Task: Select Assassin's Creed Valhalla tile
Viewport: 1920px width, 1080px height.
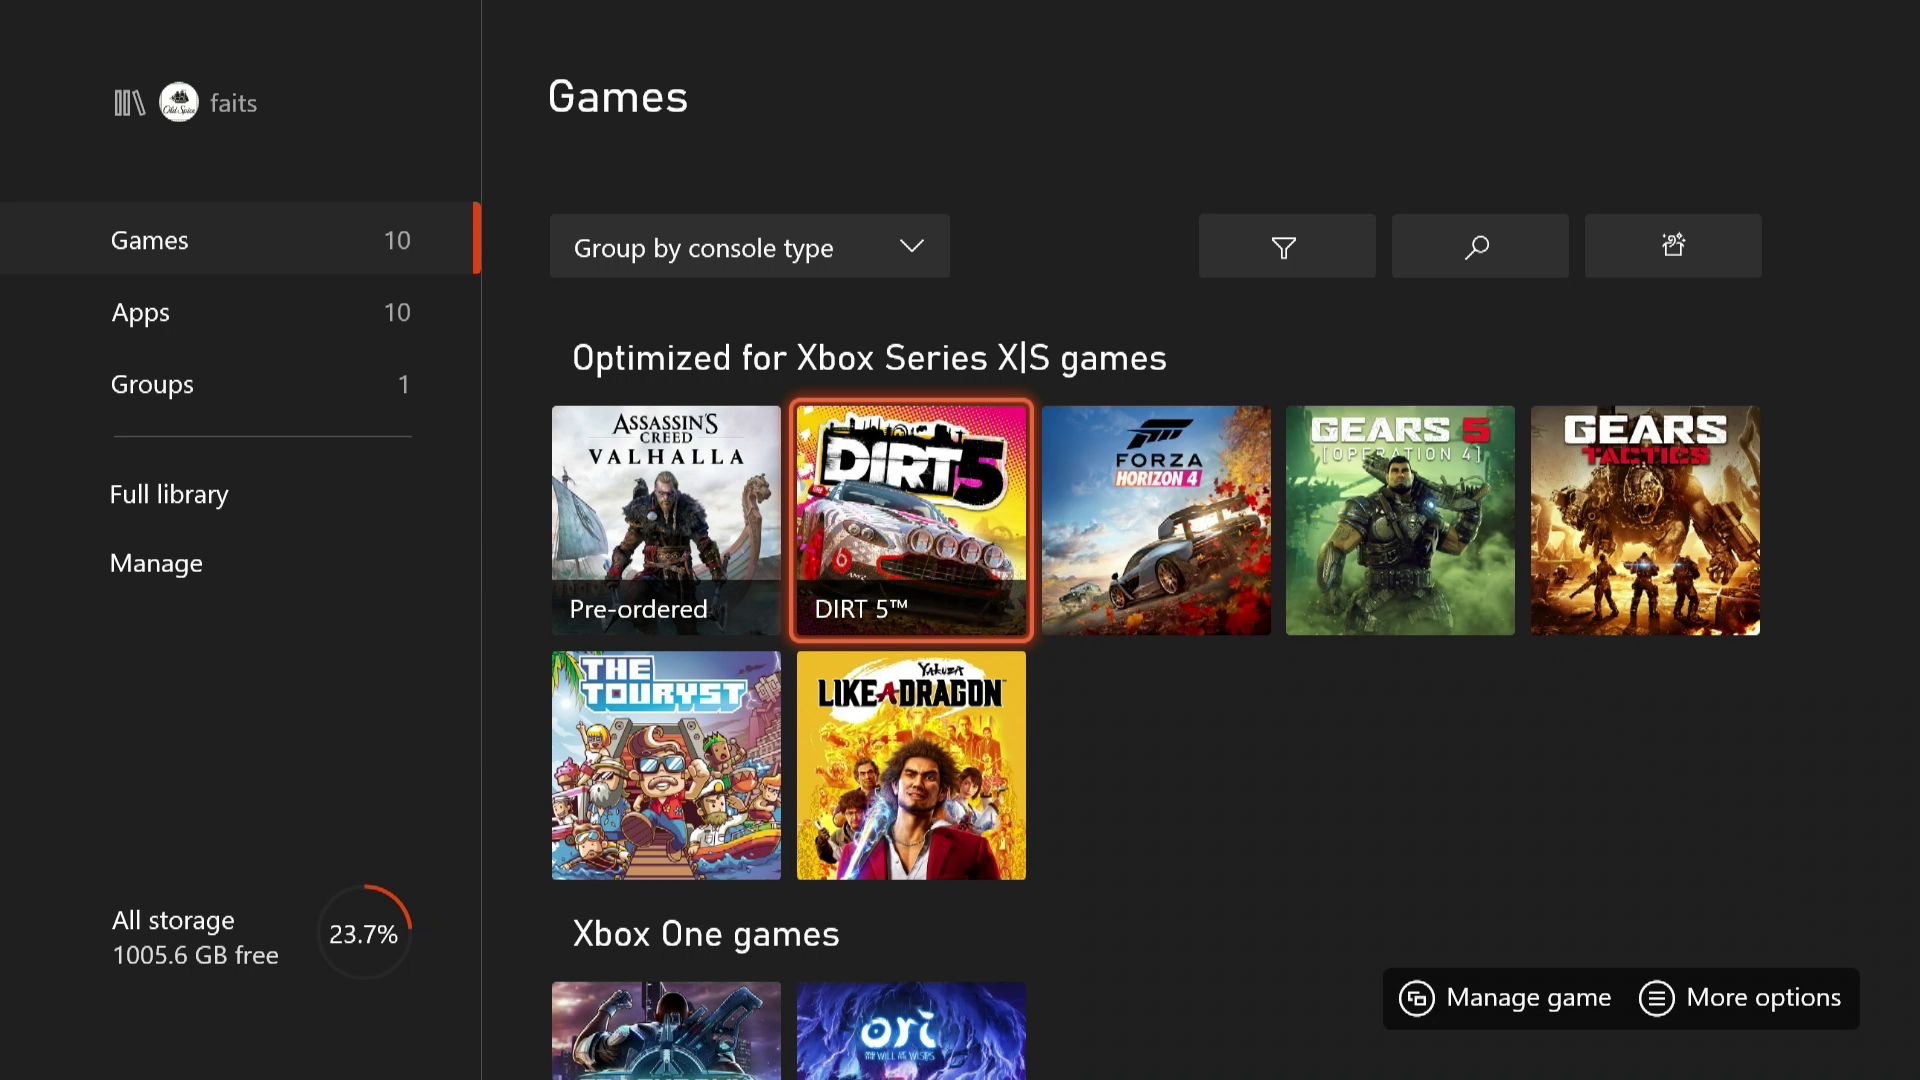Action: 666,520
